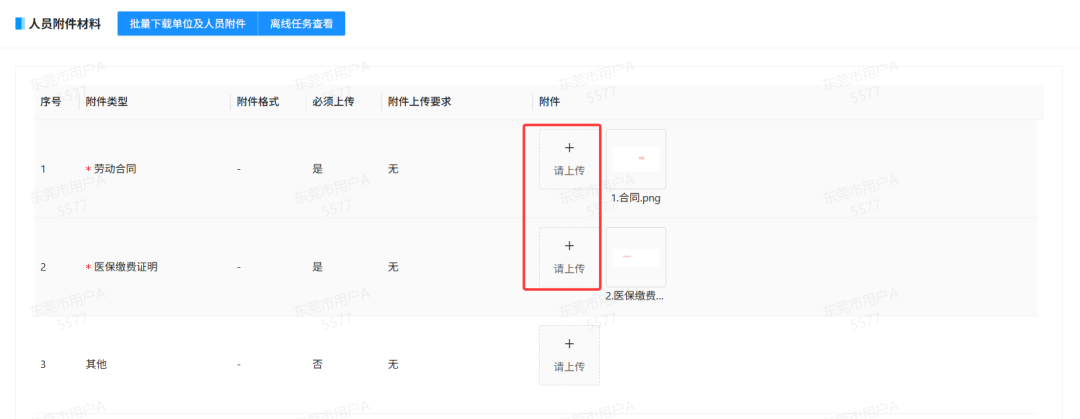Click the 2.医保缴费... file name
The image size is (1080, 419).
click(x=635, y=296)
